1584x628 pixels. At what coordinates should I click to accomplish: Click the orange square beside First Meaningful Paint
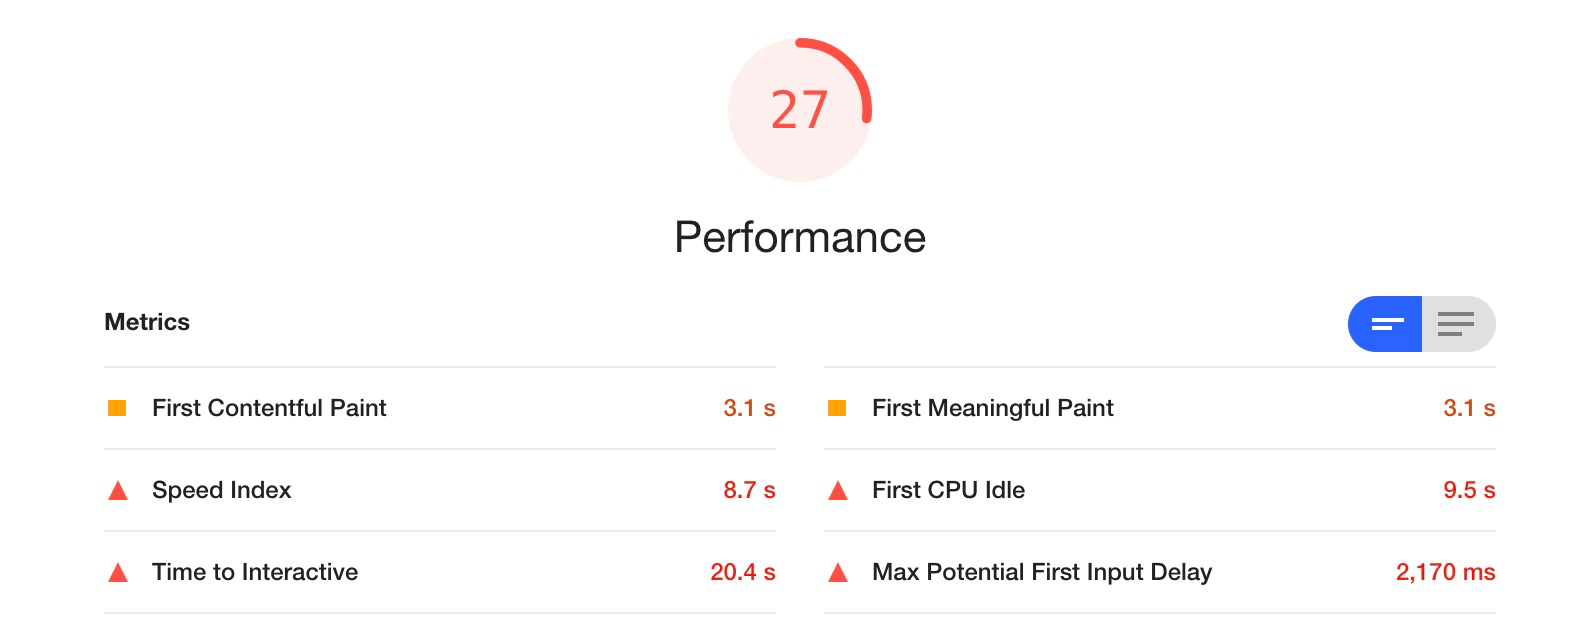(x=837, y=408)
